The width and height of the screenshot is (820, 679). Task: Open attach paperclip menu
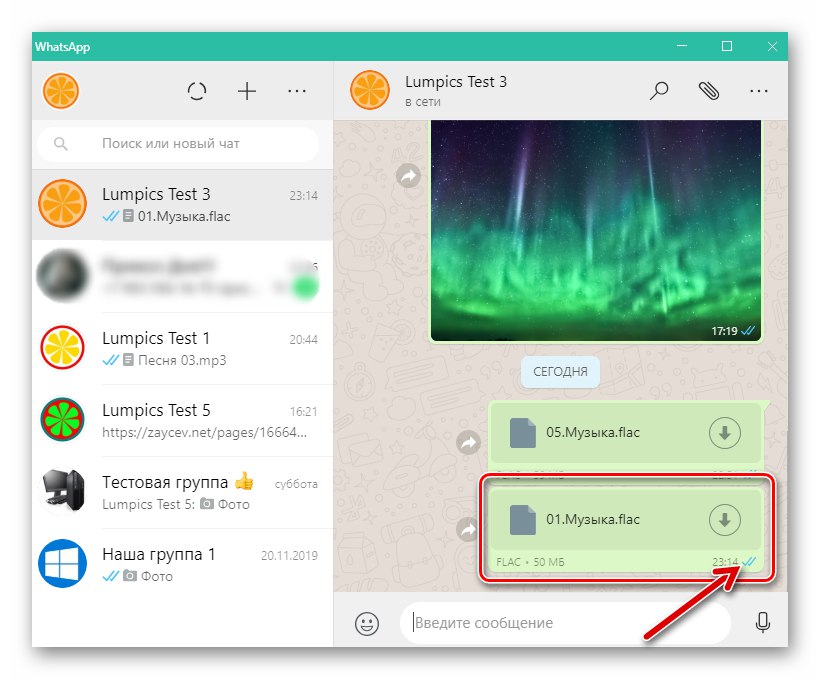(x=709, y=90)
